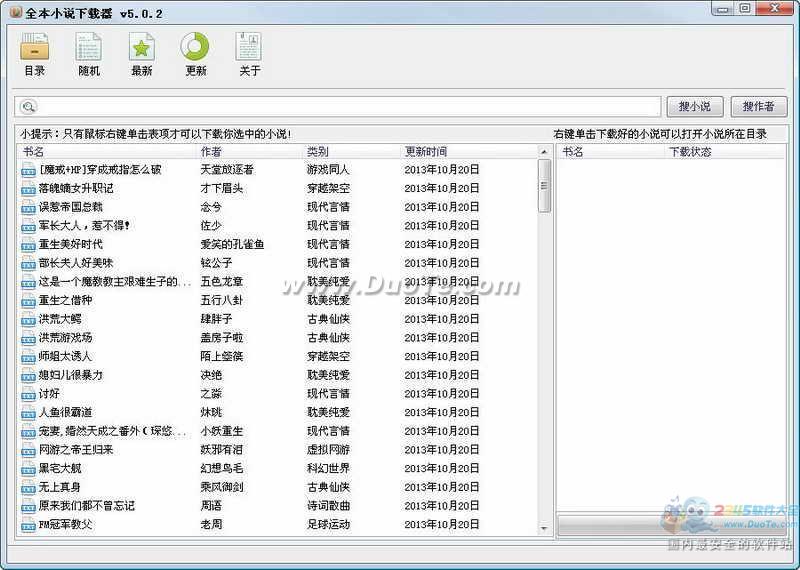Click the list scrollbar down arrow
Viewport: 800px width, 570px height.
click(x=544, y=528)
